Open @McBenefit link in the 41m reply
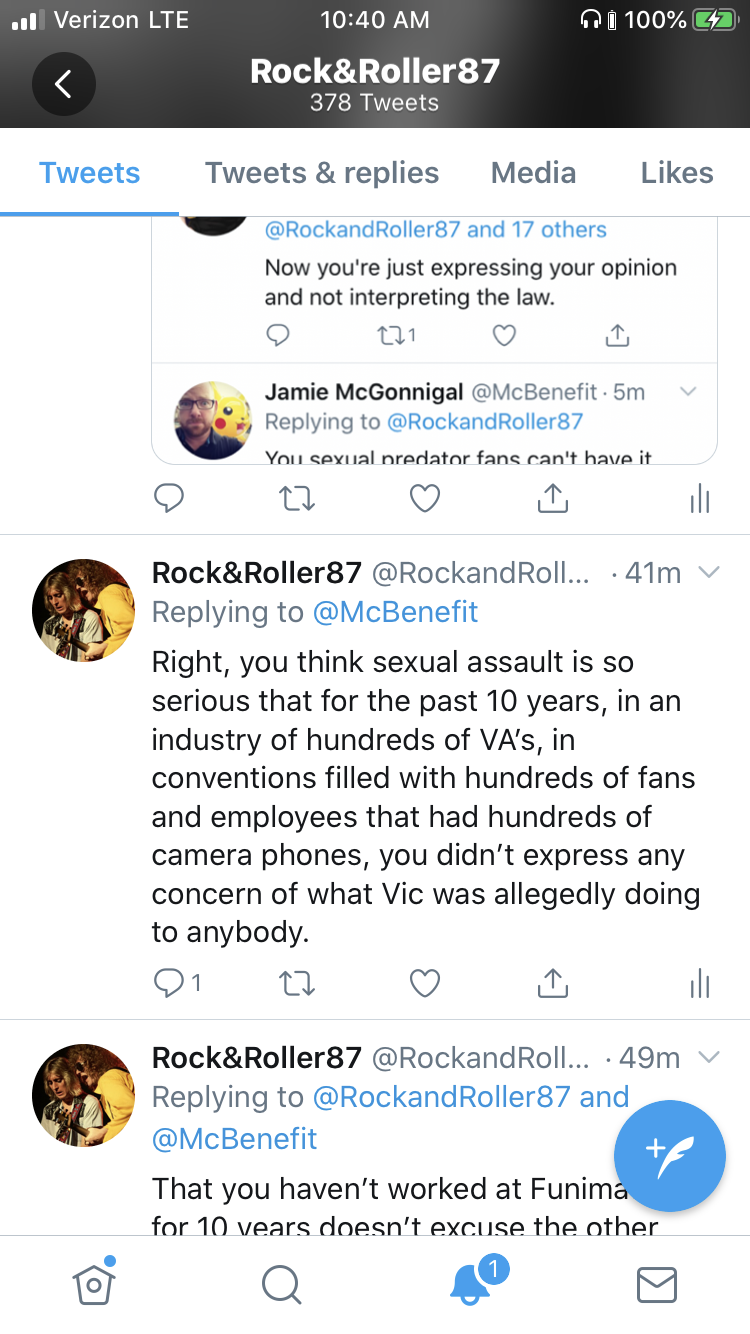The width and height of the screenshot is (750, 1334). tap(395, 612)
